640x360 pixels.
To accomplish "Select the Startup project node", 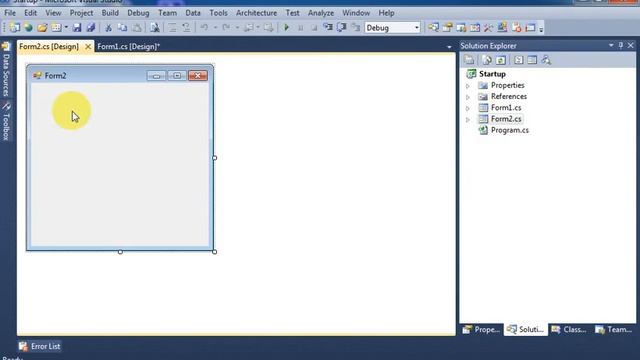I will click(492, 74).
